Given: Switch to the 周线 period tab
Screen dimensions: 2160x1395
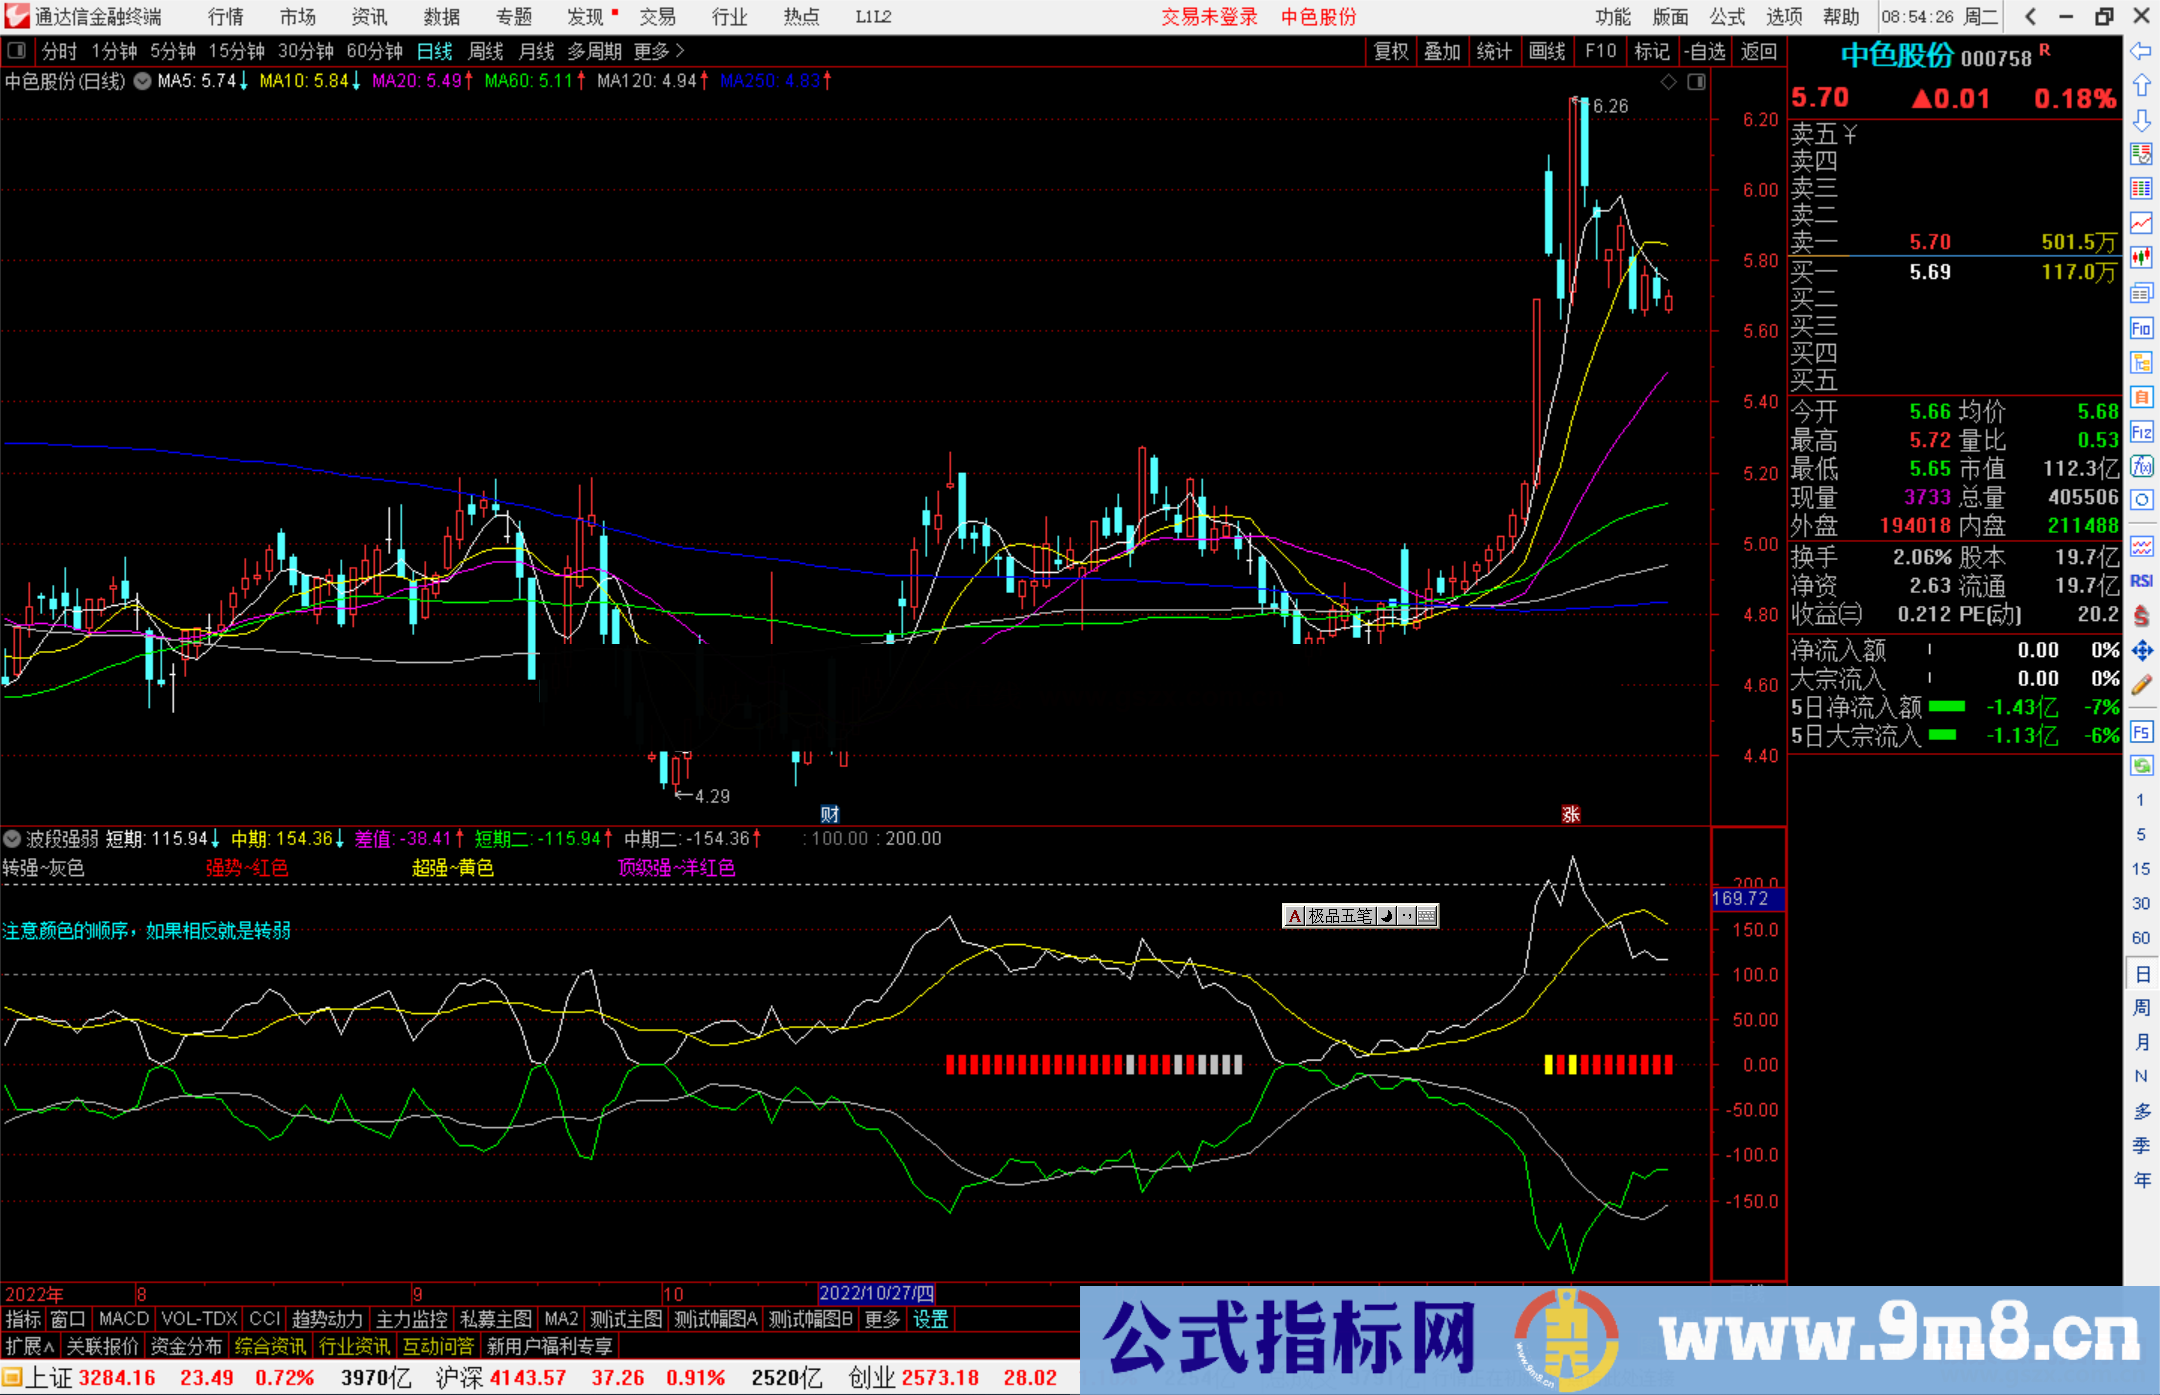Looking at the screenshot, I should point(486,51).
